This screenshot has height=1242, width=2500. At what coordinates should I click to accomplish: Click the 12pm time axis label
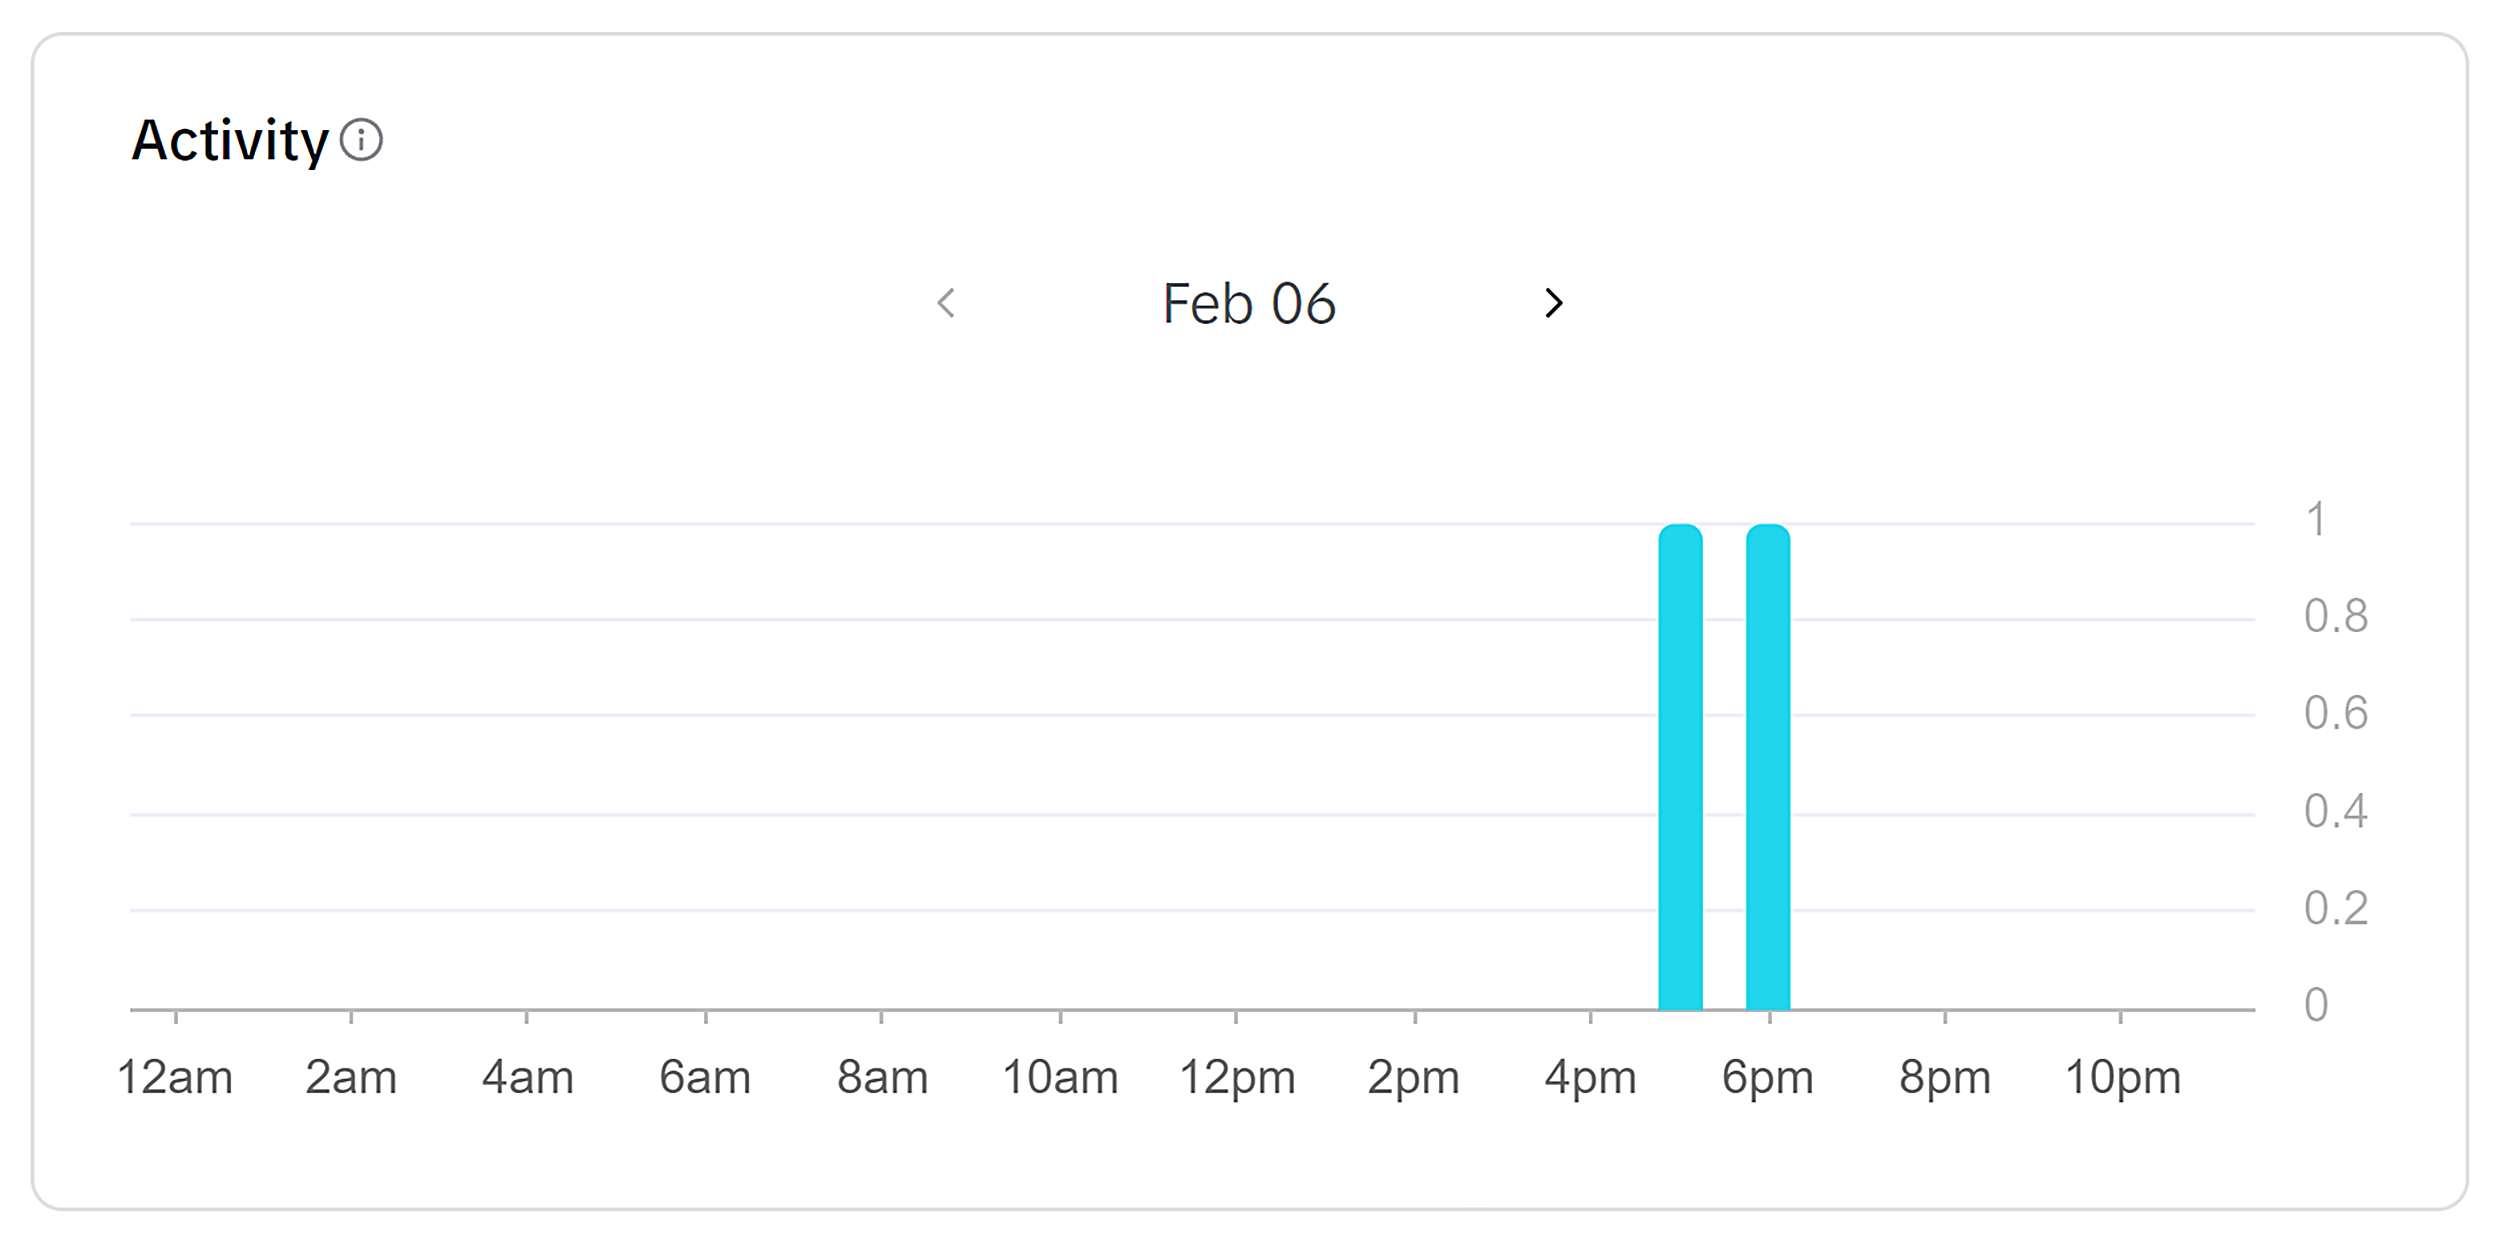[1237, 1078]
